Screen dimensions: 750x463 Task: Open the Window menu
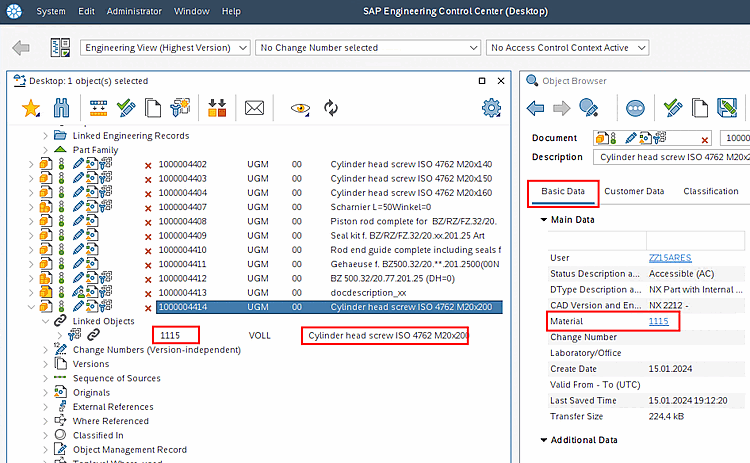(x=191, y=11)
